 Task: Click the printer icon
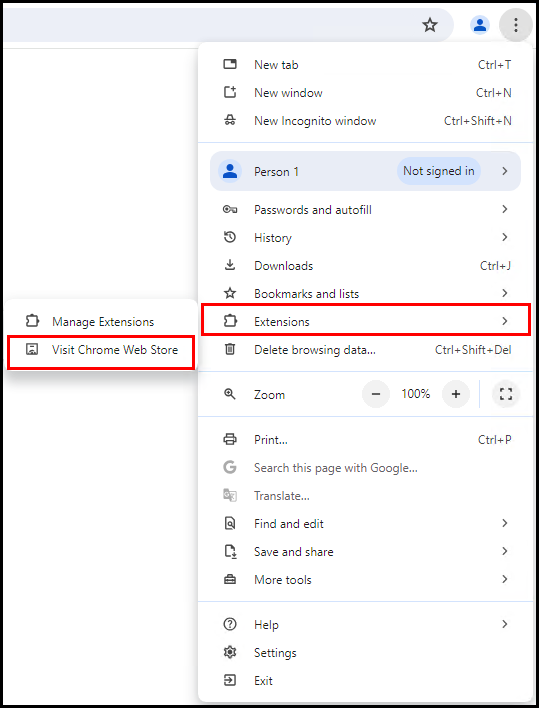click(230, 439)
